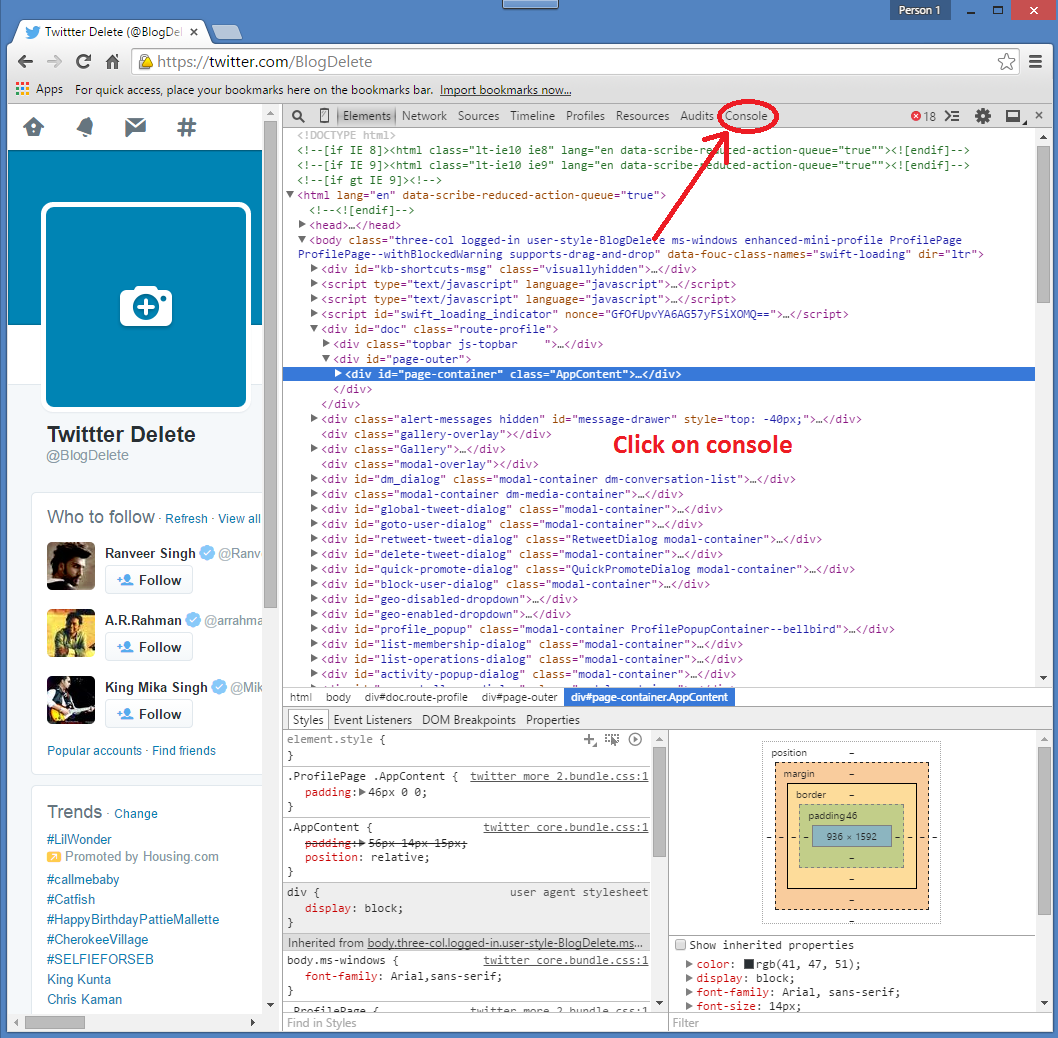Switch to the Elements tab
The image size is (1058, 1038).
pyautogui.click(x=366, y=116)
